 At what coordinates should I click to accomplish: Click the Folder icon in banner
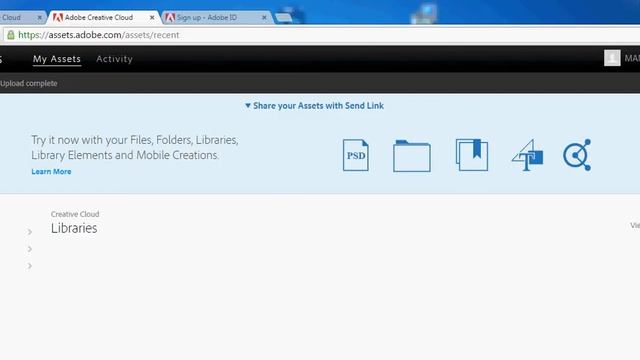[x=411, y=156]
